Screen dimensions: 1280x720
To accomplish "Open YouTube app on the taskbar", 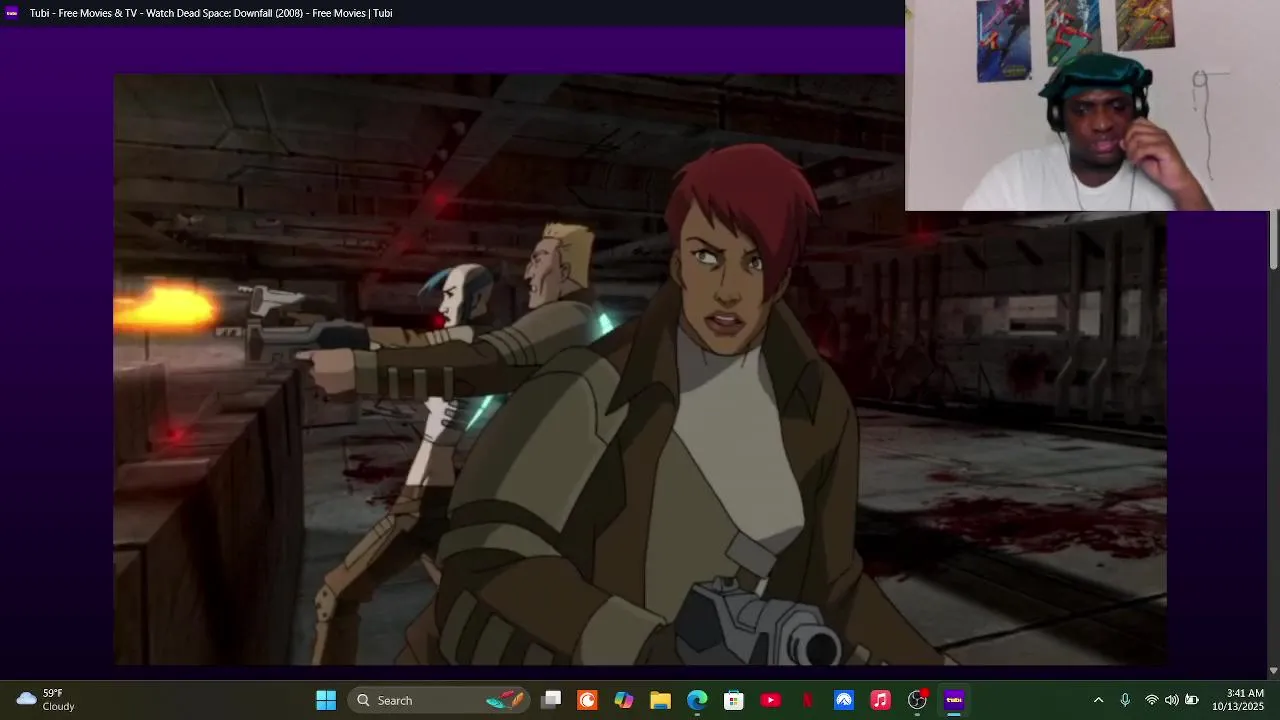I will click(770, 700).
